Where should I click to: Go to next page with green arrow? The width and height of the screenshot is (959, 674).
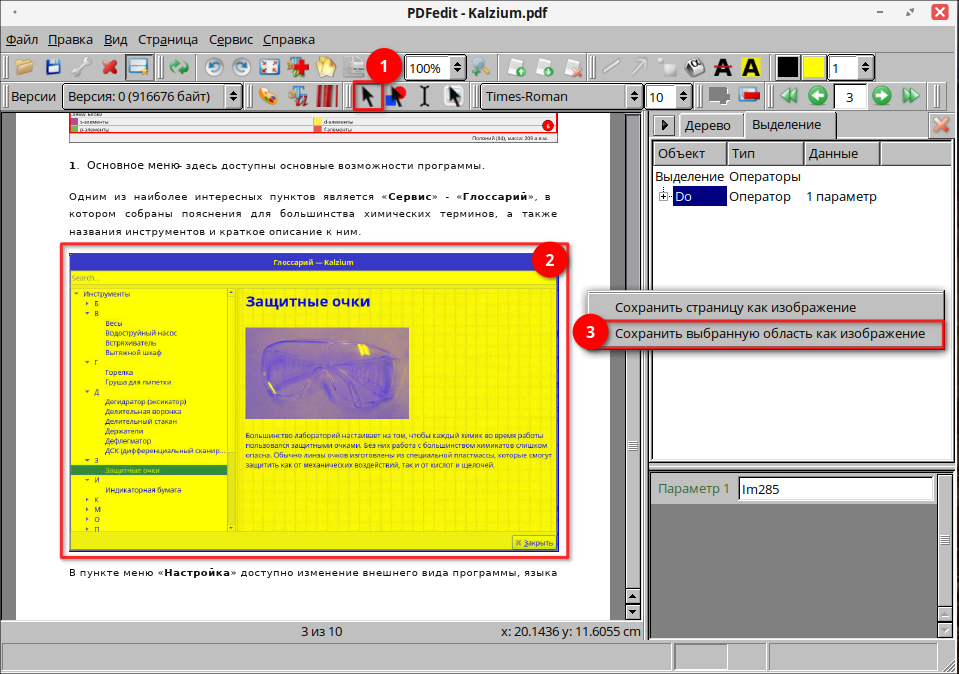pyautogui.click(x=881, y=96)
